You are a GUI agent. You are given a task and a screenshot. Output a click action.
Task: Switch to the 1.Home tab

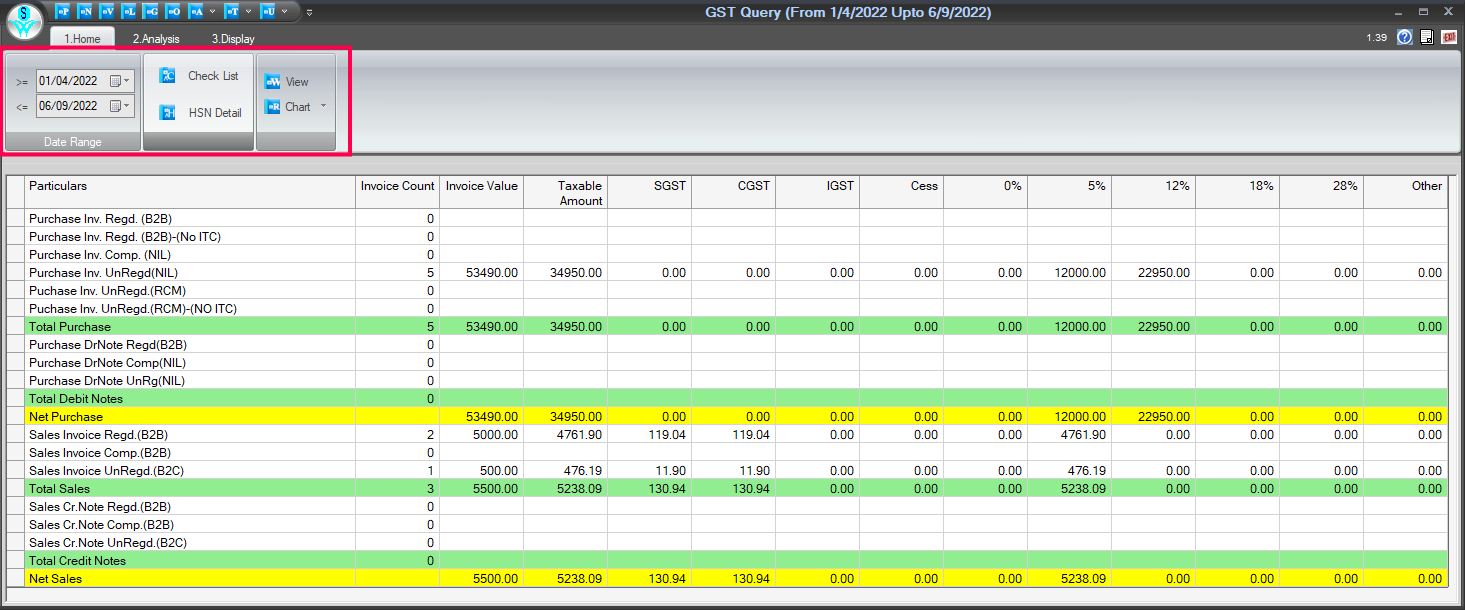(82, 38)
